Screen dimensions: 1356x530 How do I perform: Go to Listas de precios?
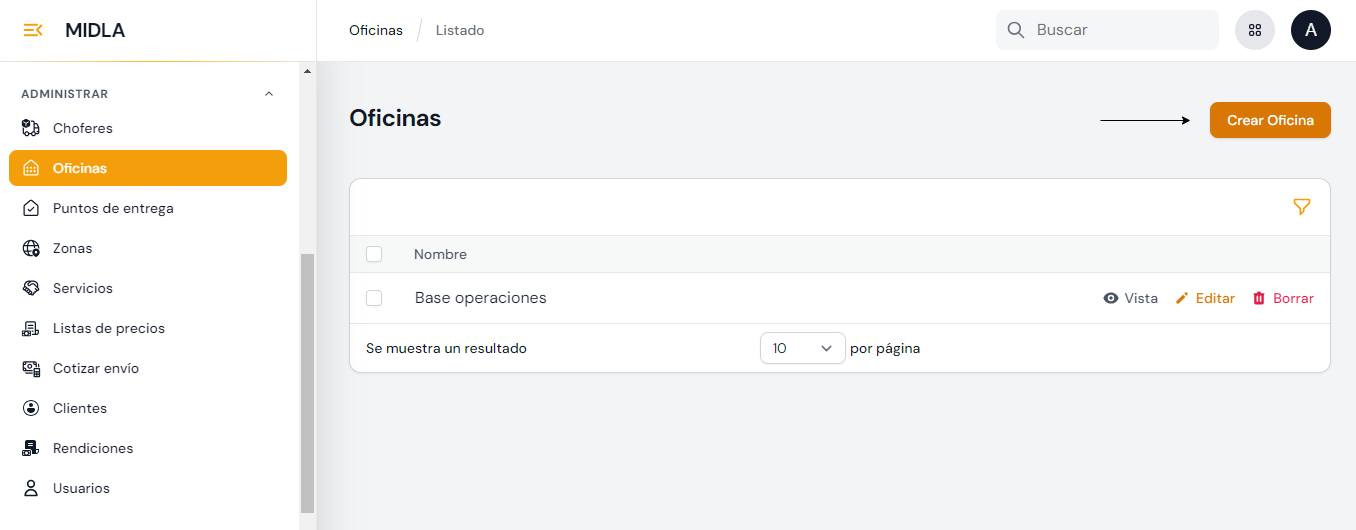108,328
